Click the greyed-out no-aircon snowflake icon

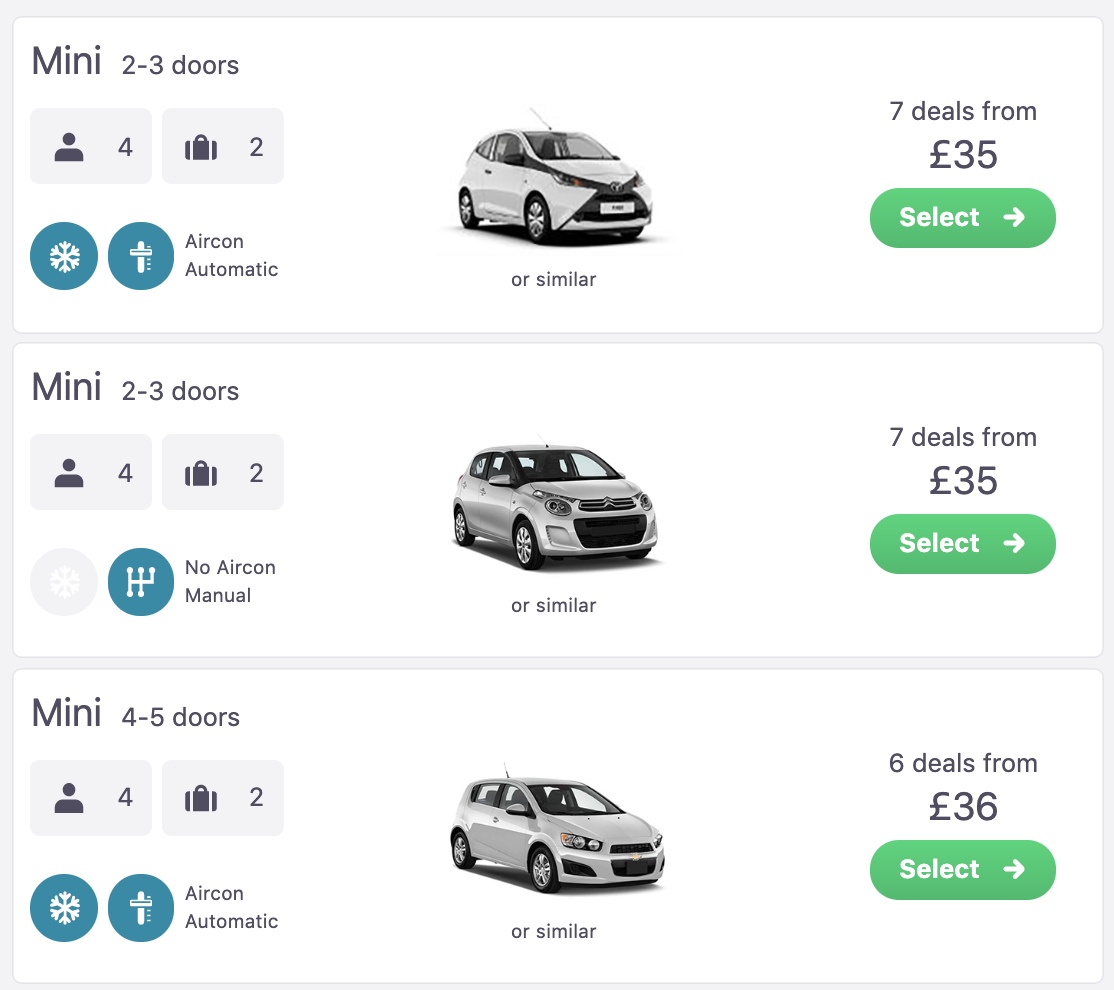[x=64, y=582]
